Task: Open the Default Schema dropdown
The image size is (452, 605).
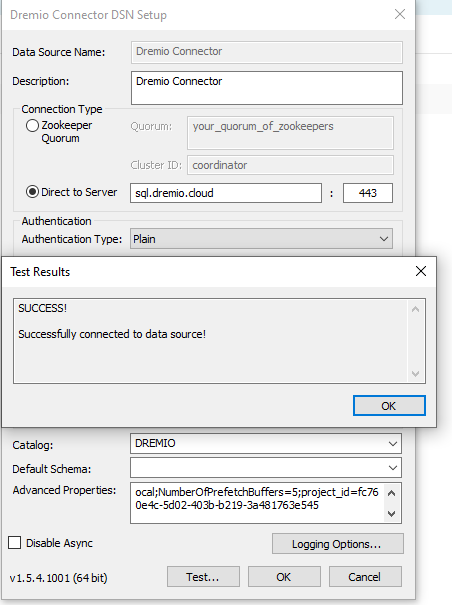Action: (266, 468)
